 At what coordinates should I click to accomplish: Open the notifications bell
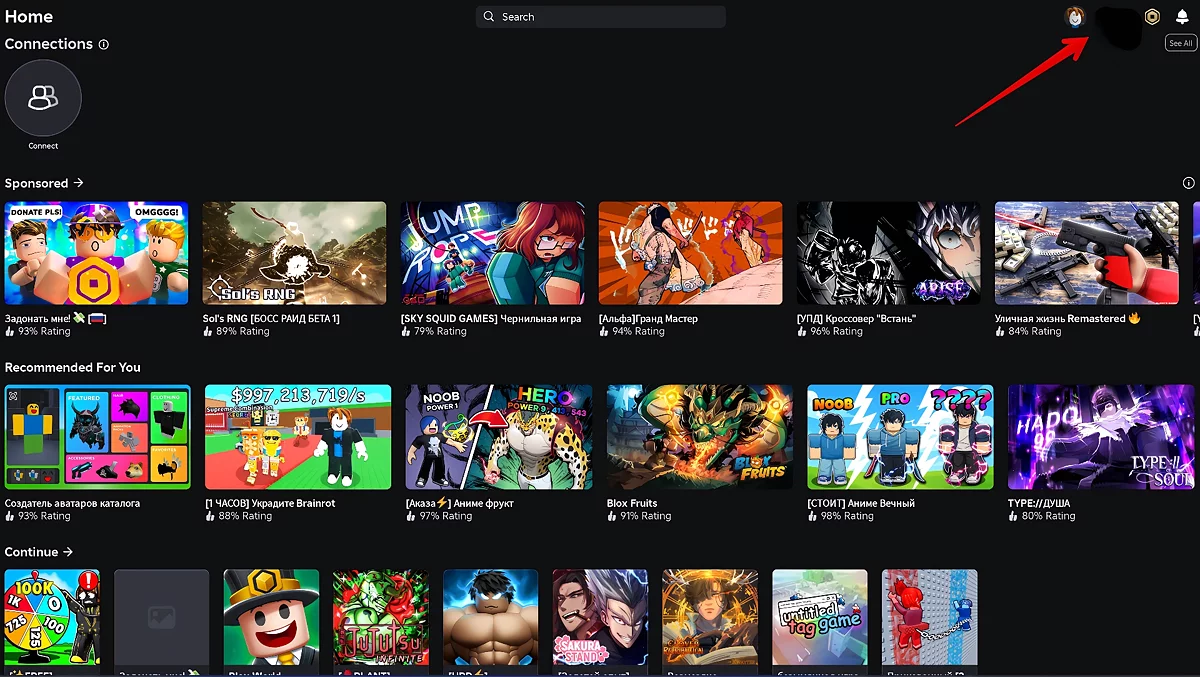click(x=1182, y=16)
